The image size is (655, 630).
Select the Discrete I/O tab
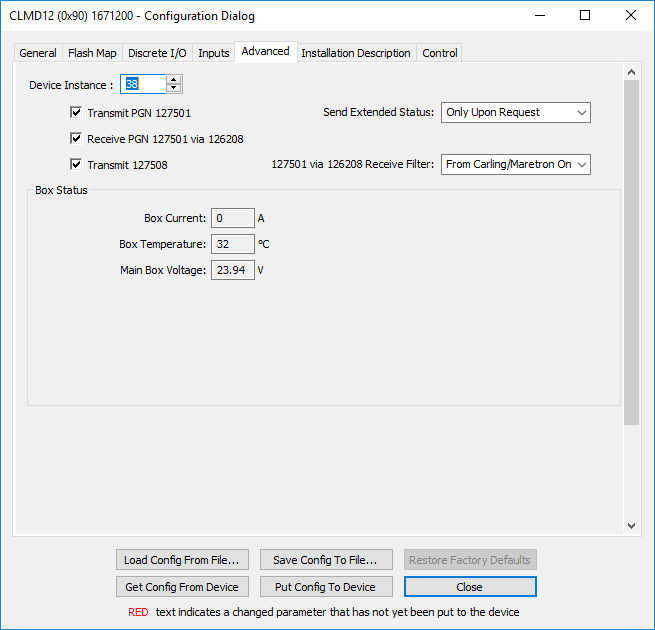pyautogui.click(x=157, y=53)
